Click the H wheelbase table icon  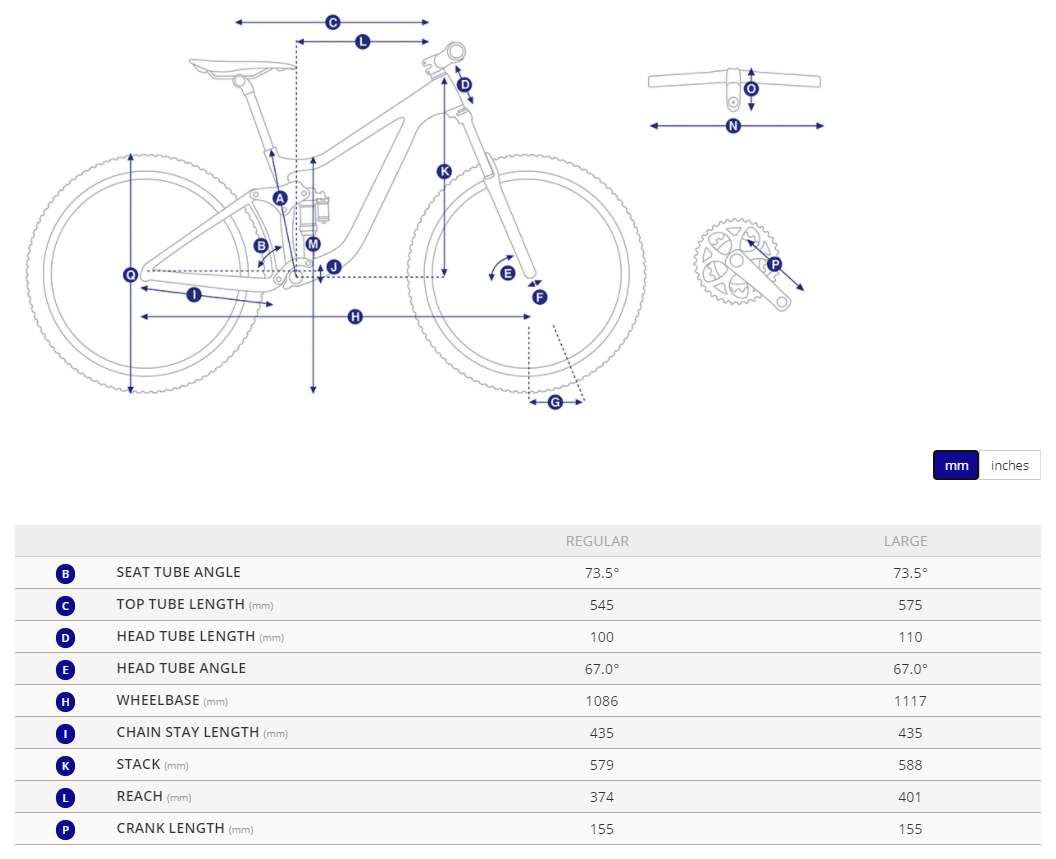pyautogui.click(x=66, y=702)
